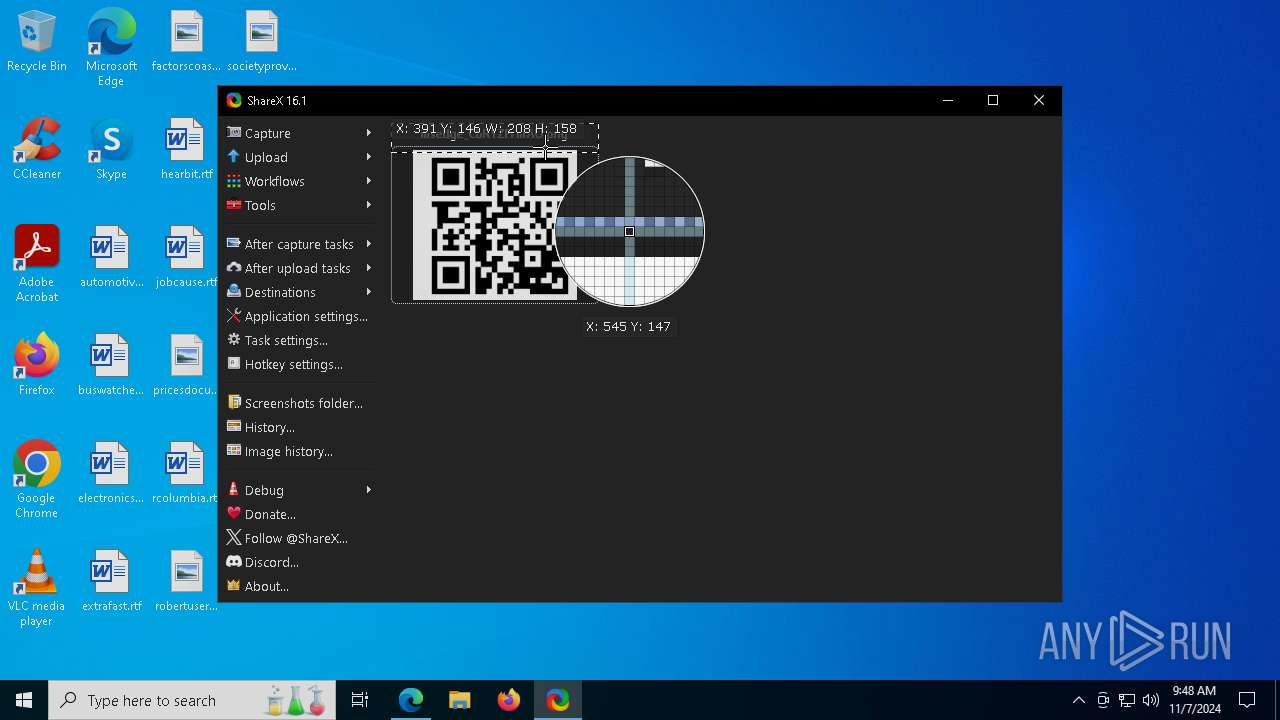Viewport: 1280px width, 720px height.
Task: Click the About crown icon
Action: 234,585
